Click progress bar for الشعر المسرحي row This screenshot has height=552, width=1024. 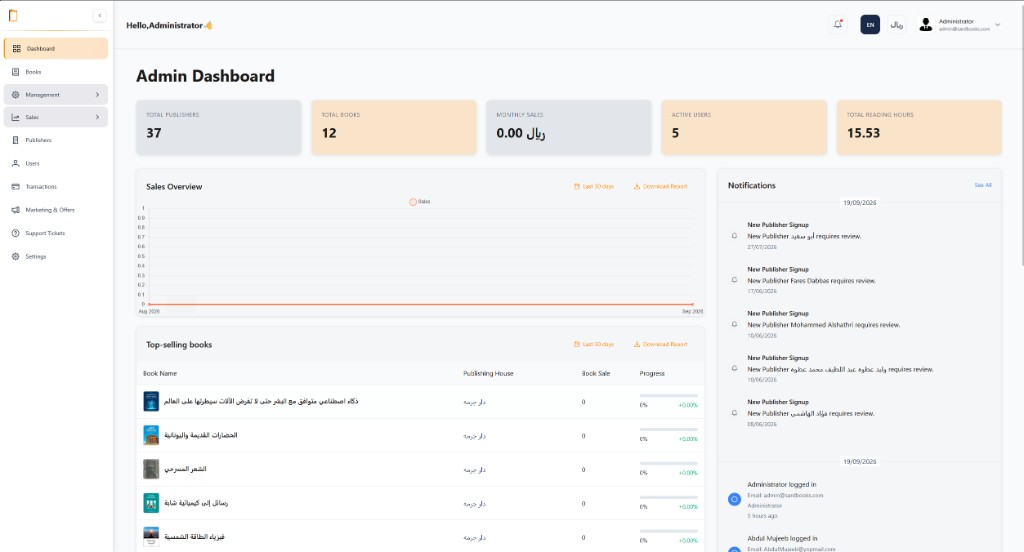pos(669,463)
